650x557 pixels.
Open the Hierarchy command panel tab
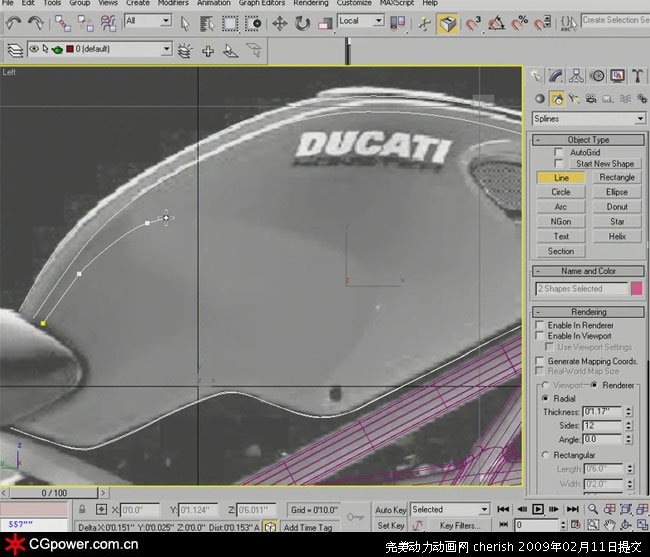(x=576, y=76)
